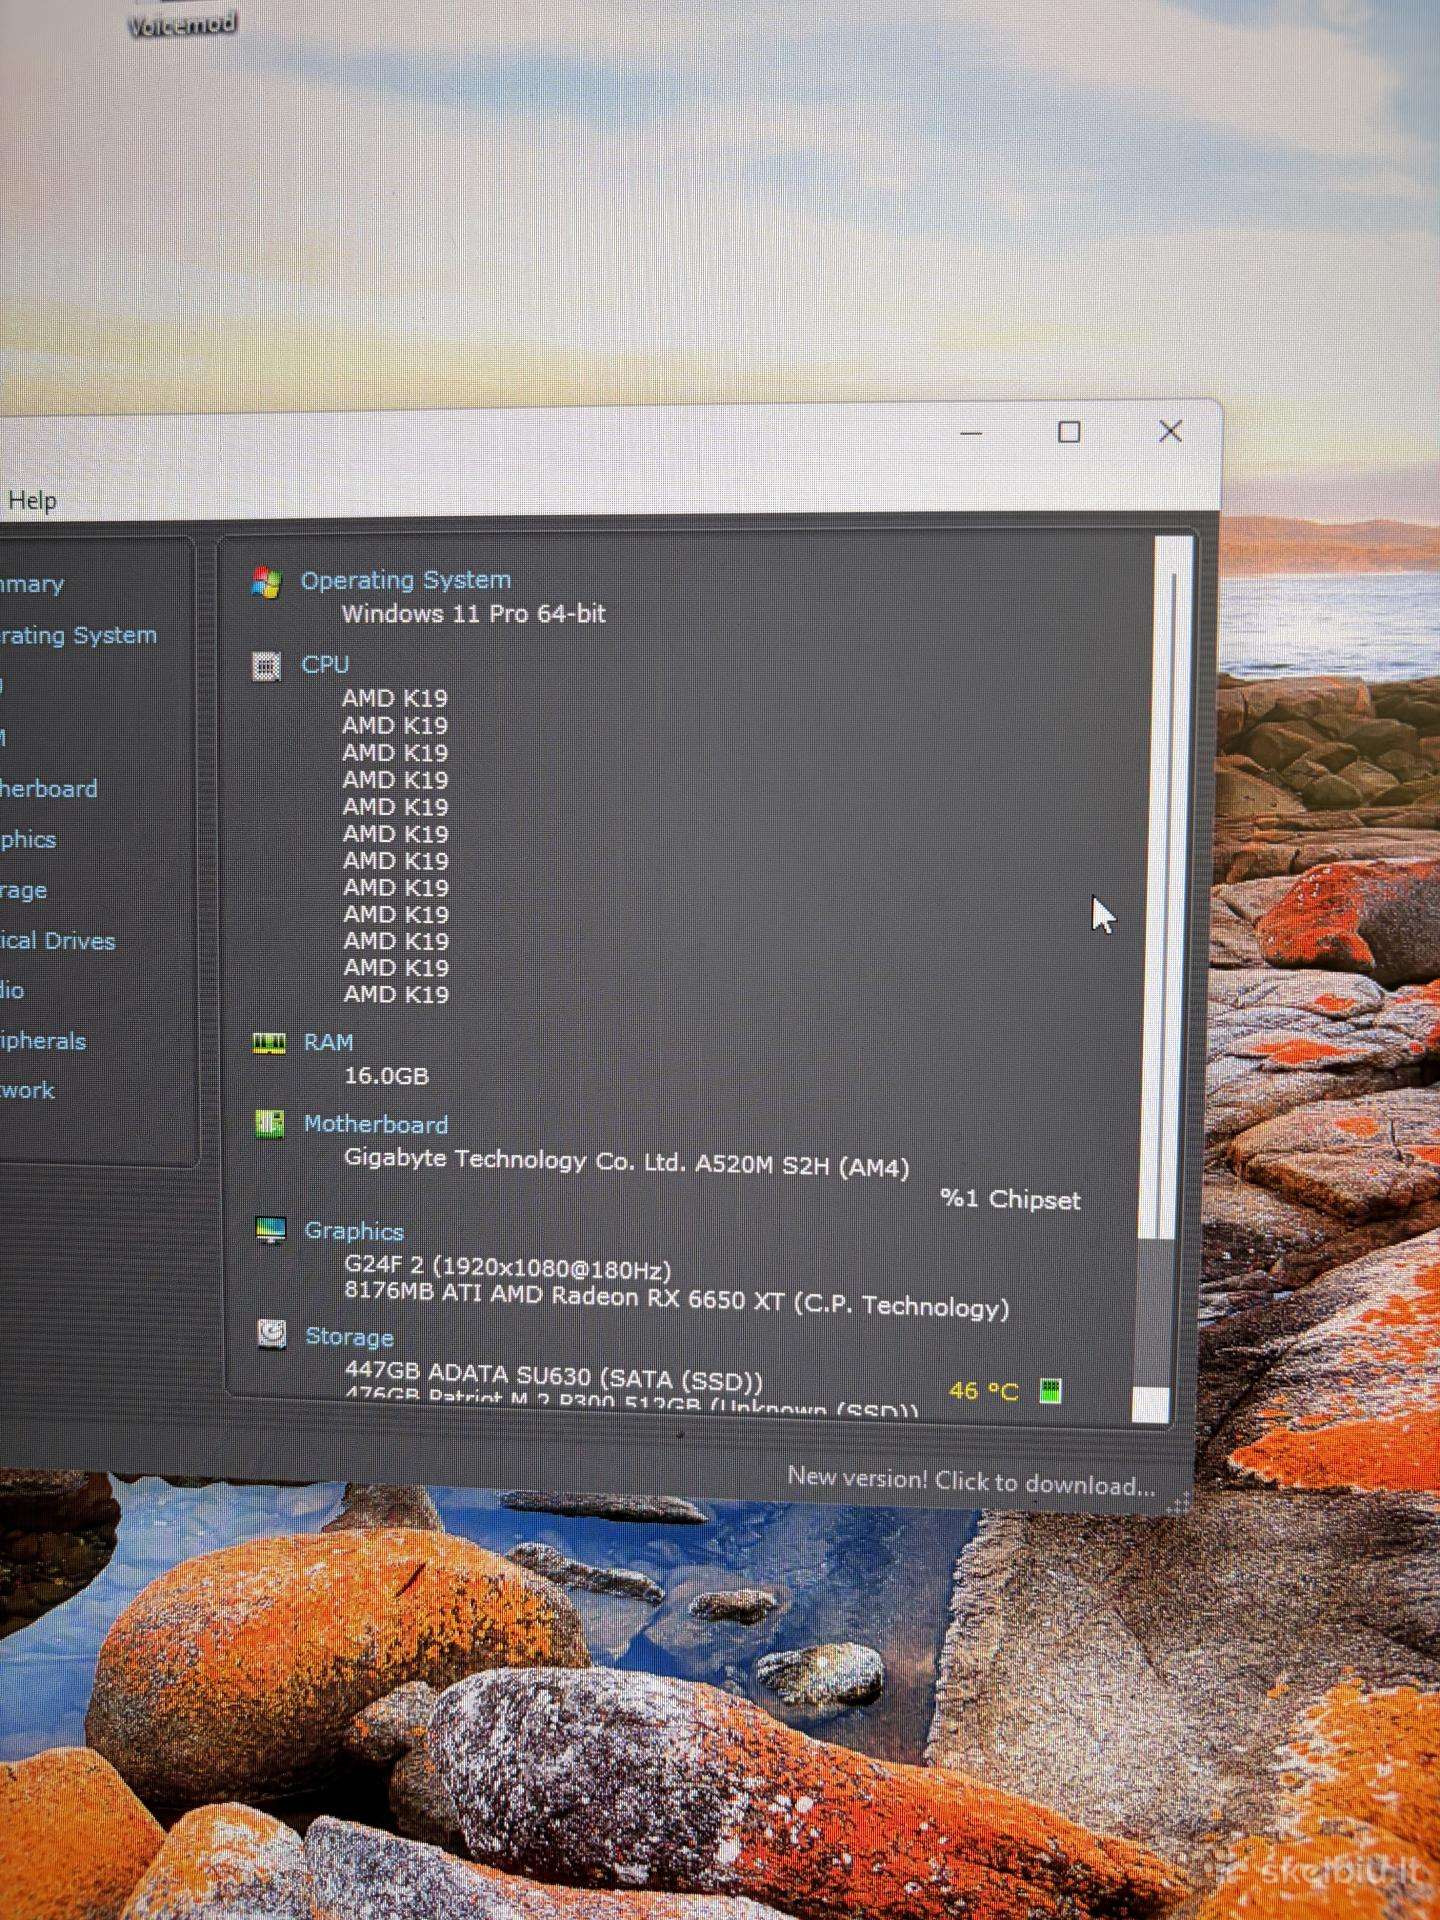Open the Storage section heading
The image size is (1440, 1920).
point(349,1337)
